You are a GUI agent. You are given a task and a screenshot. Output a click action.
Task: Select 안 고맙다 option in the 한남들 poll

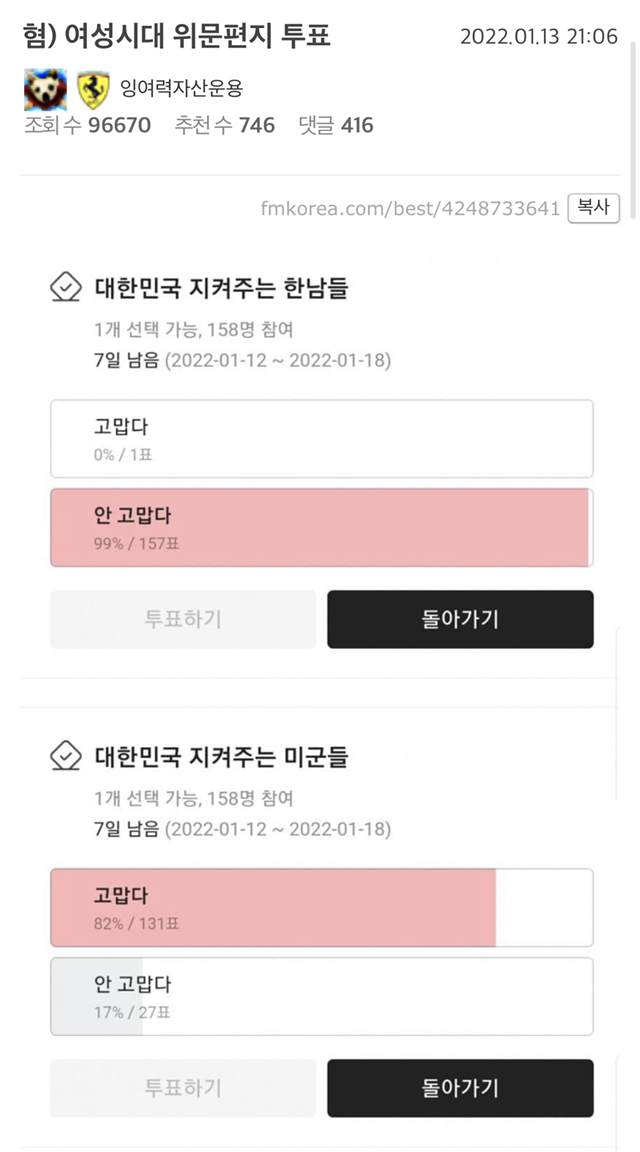tap(321, 528)
